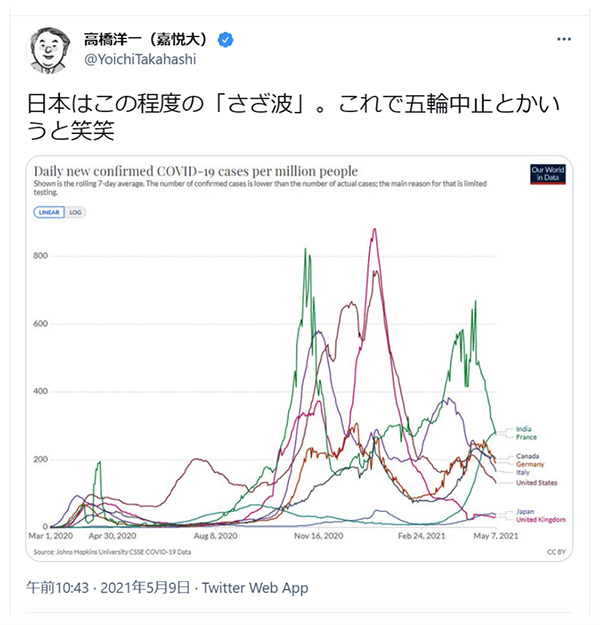This screenshot has height=625, width=600.
Task: Click the chart title about daily COVID-19 cases
Action: [x=194, y=171]
